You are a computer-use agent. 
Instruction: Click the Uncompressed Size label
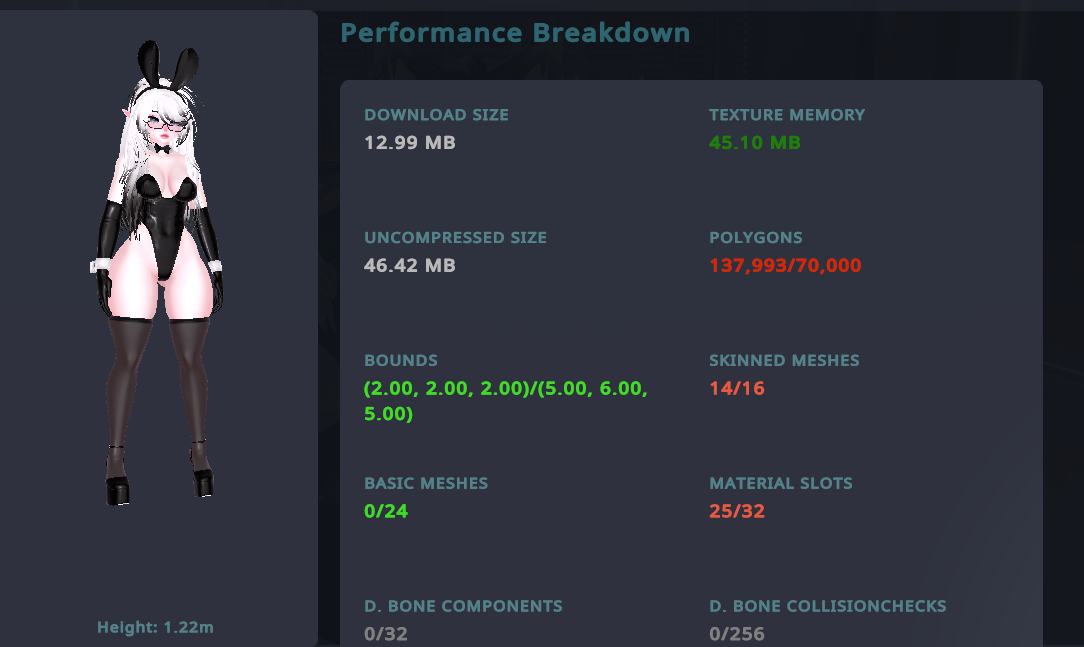[x=455, y=238]
